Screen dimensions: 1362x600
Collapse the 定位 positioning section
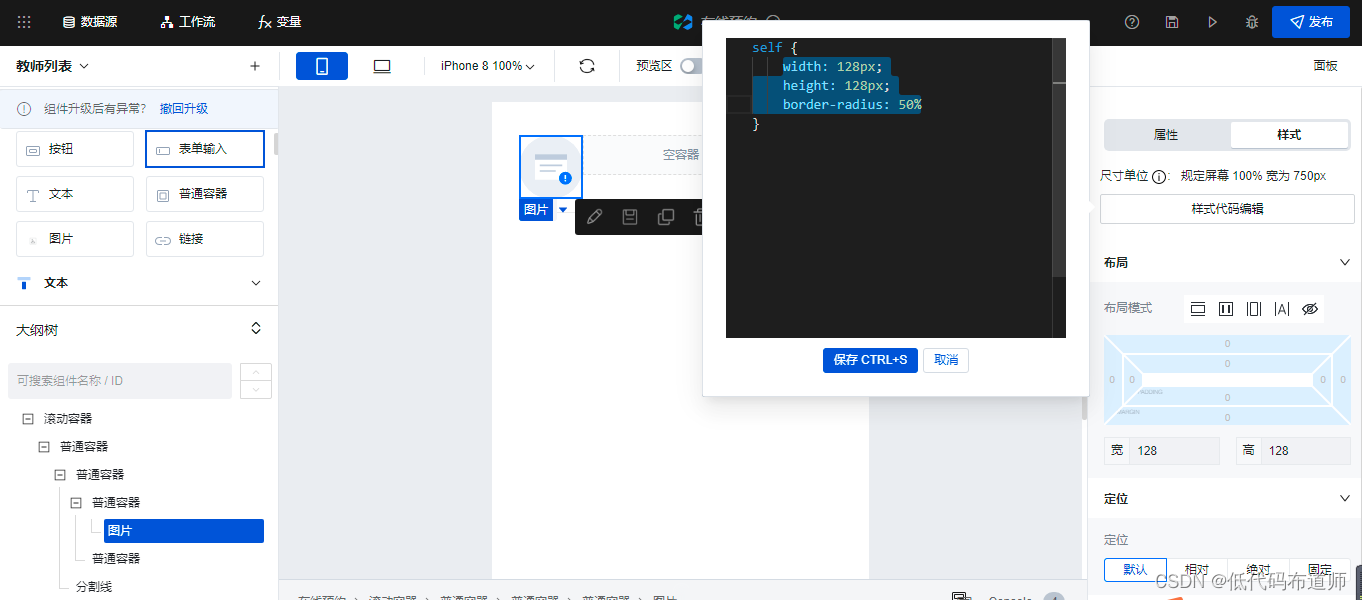point(1344,498)
